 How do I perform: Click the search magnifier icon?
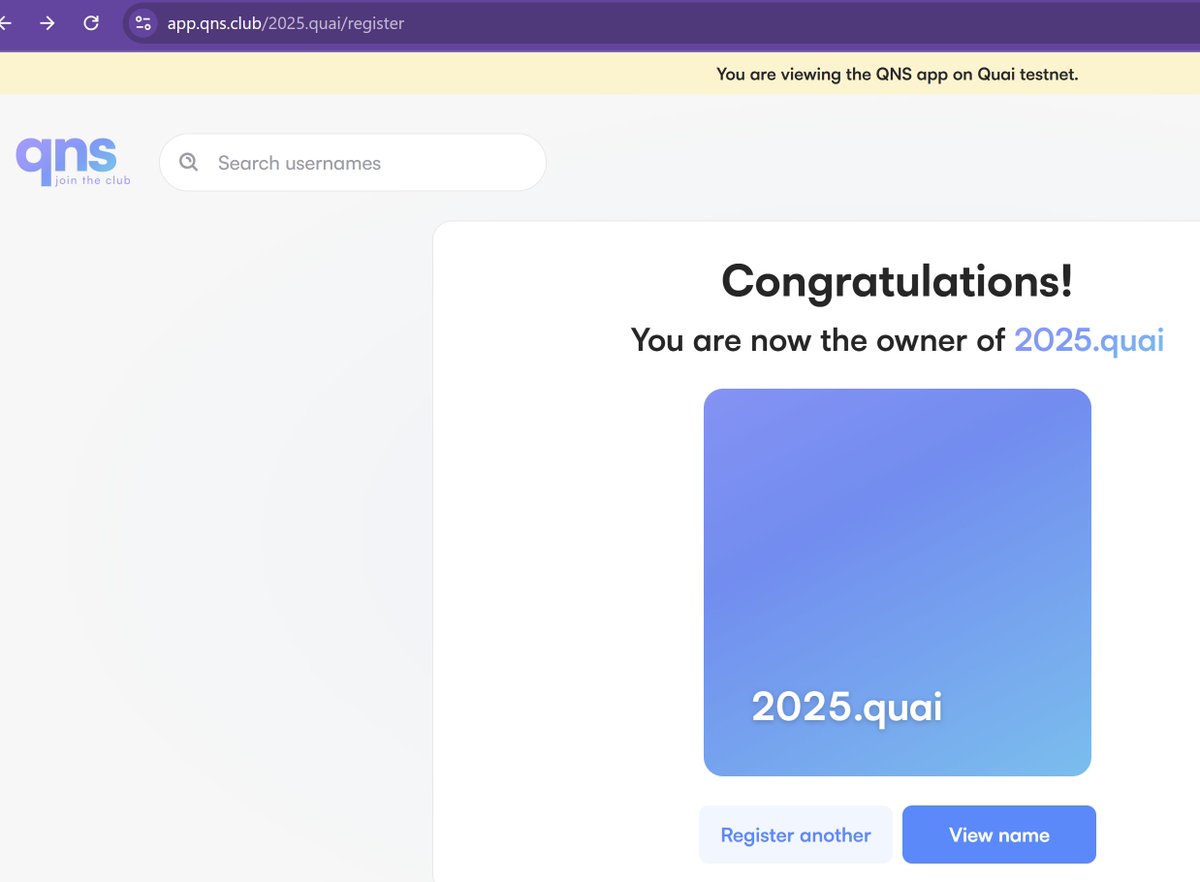click(x=188, y=162)
